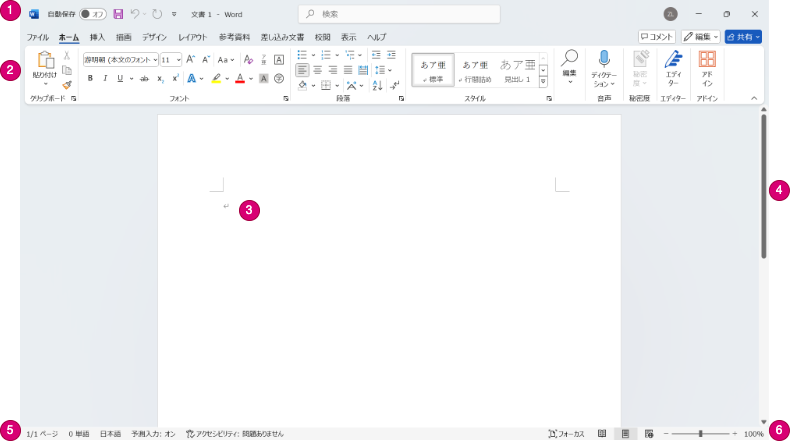Collapse the ribbon with the chevron
The image size is (790, 442).
[754, 98]
